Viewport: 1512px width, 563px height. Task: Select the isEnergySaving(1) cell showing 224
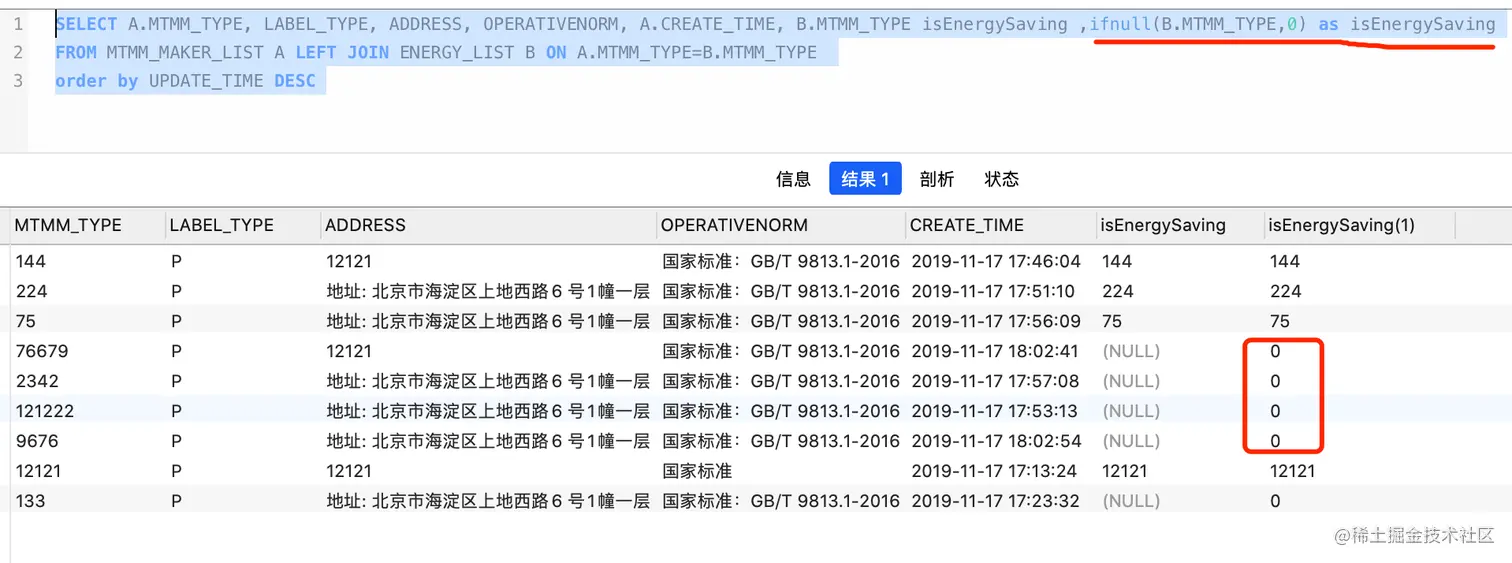1285,291
